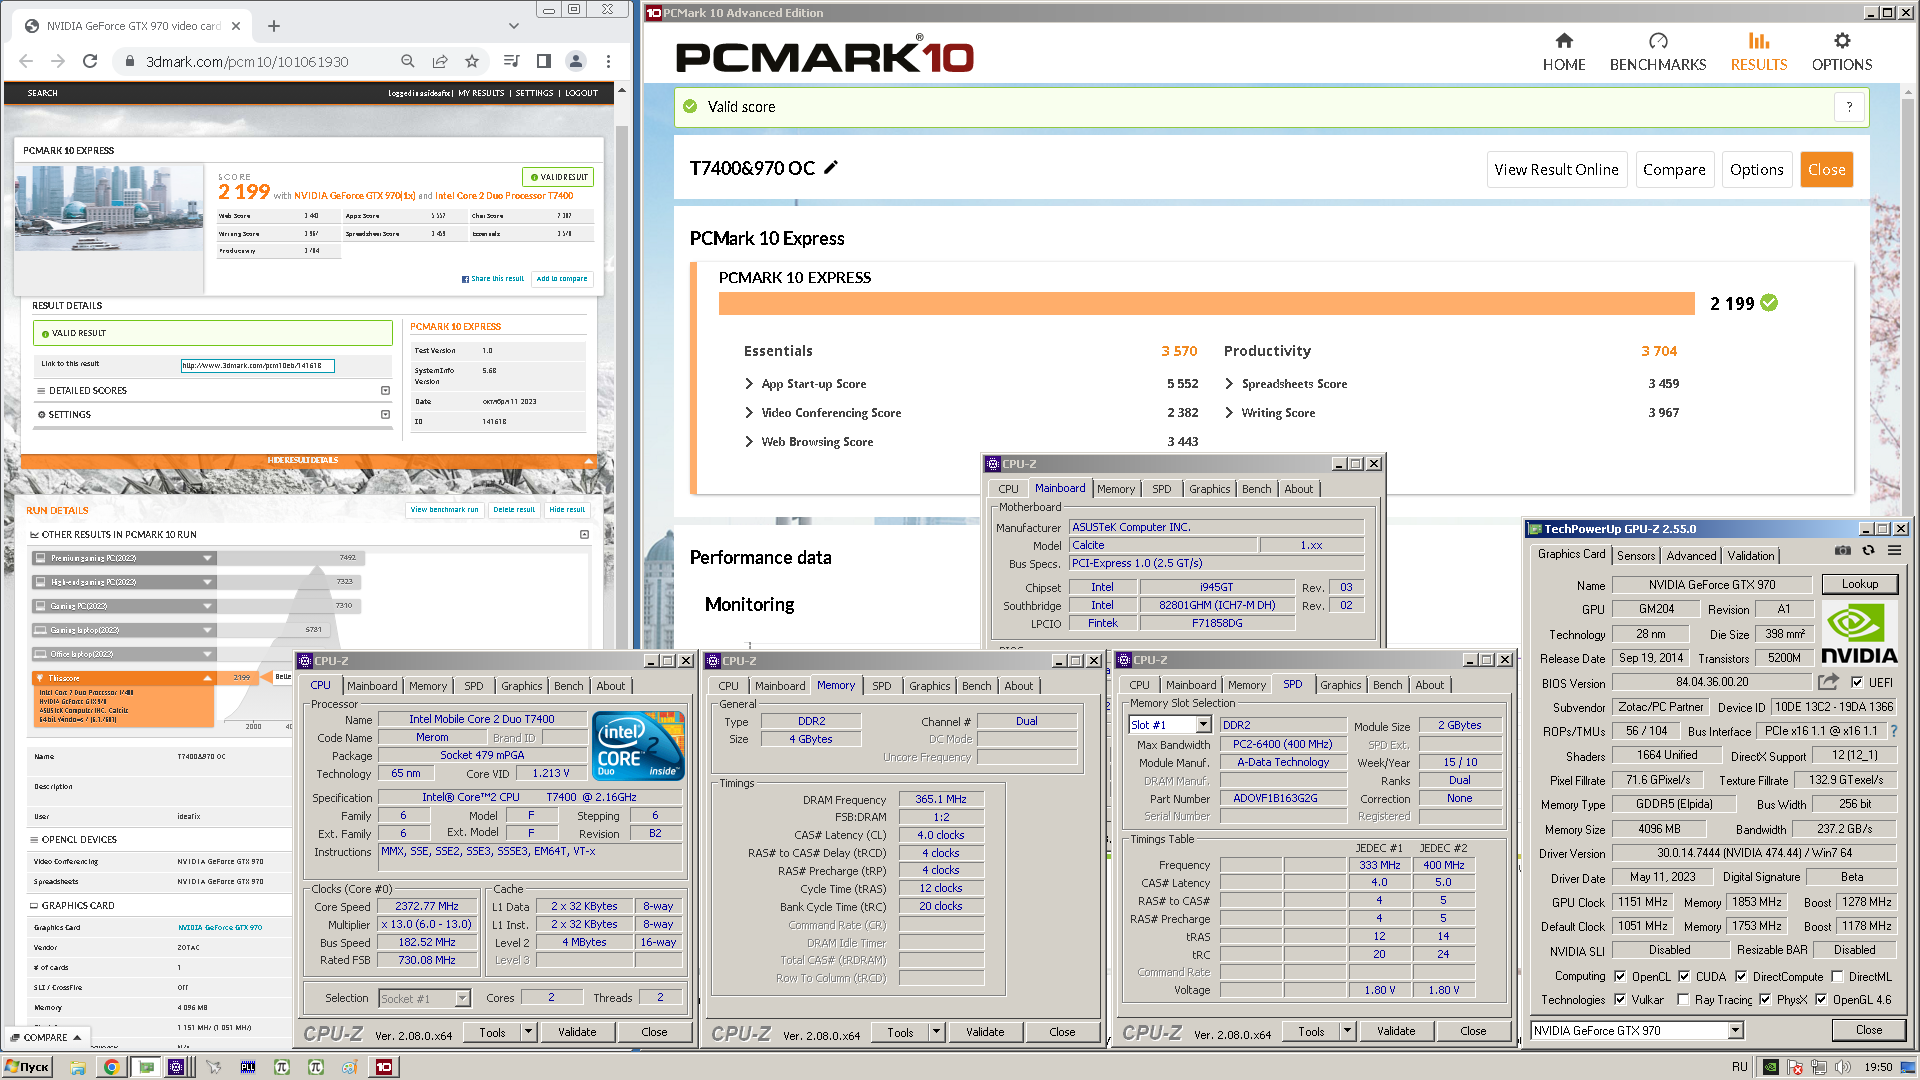Toggle Vulkan checkbox in GPU-Z
The width and height of the screenshot is (1920, 1080).
1620,1000
